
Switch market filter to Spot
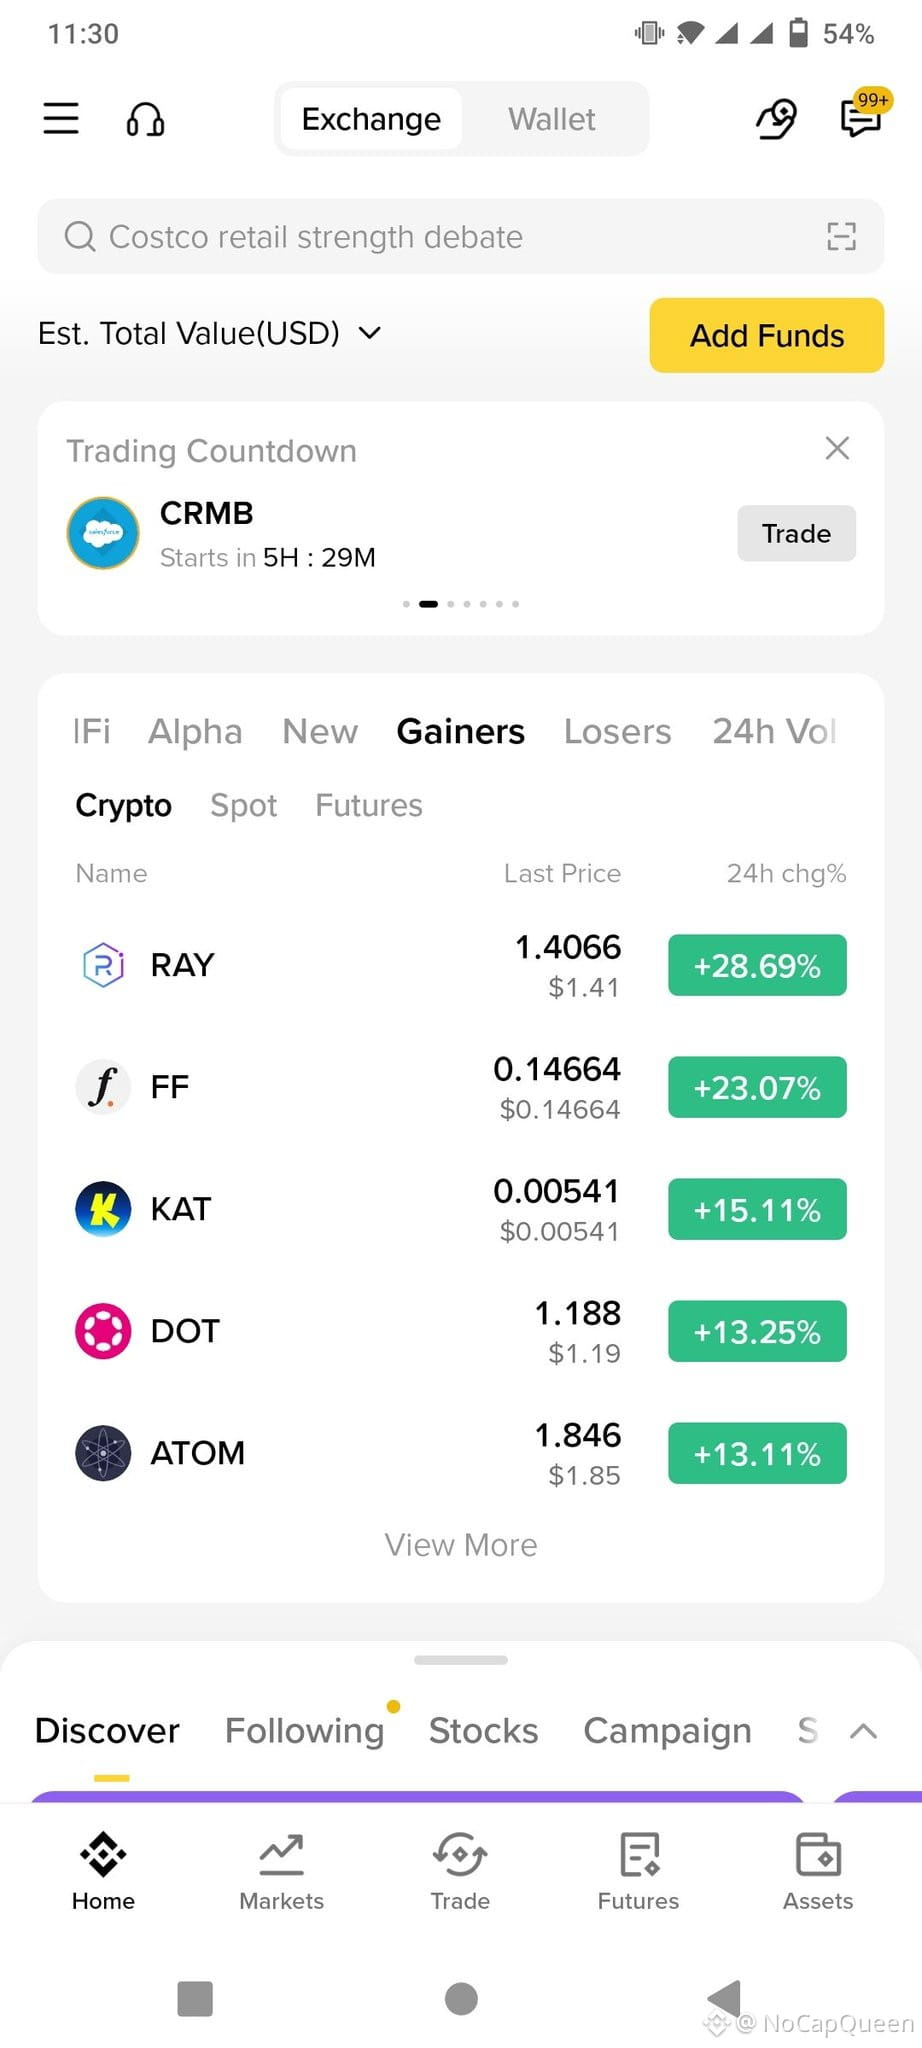coord(243,805)
